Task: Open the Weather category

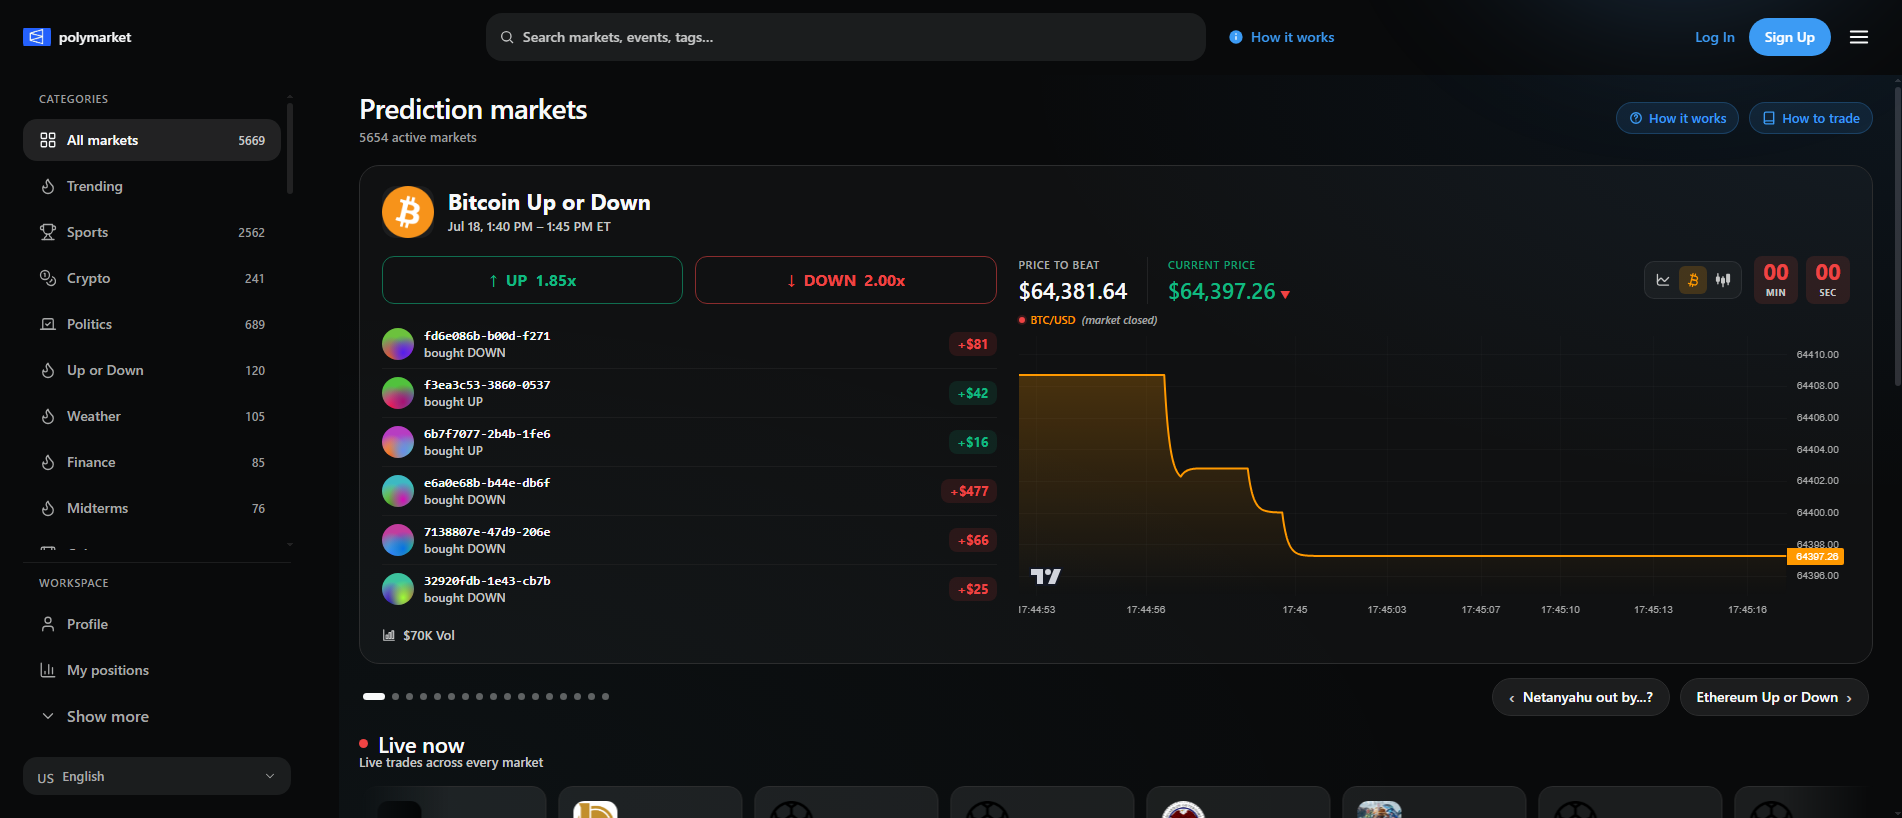Action: click(x=152, y=416)
